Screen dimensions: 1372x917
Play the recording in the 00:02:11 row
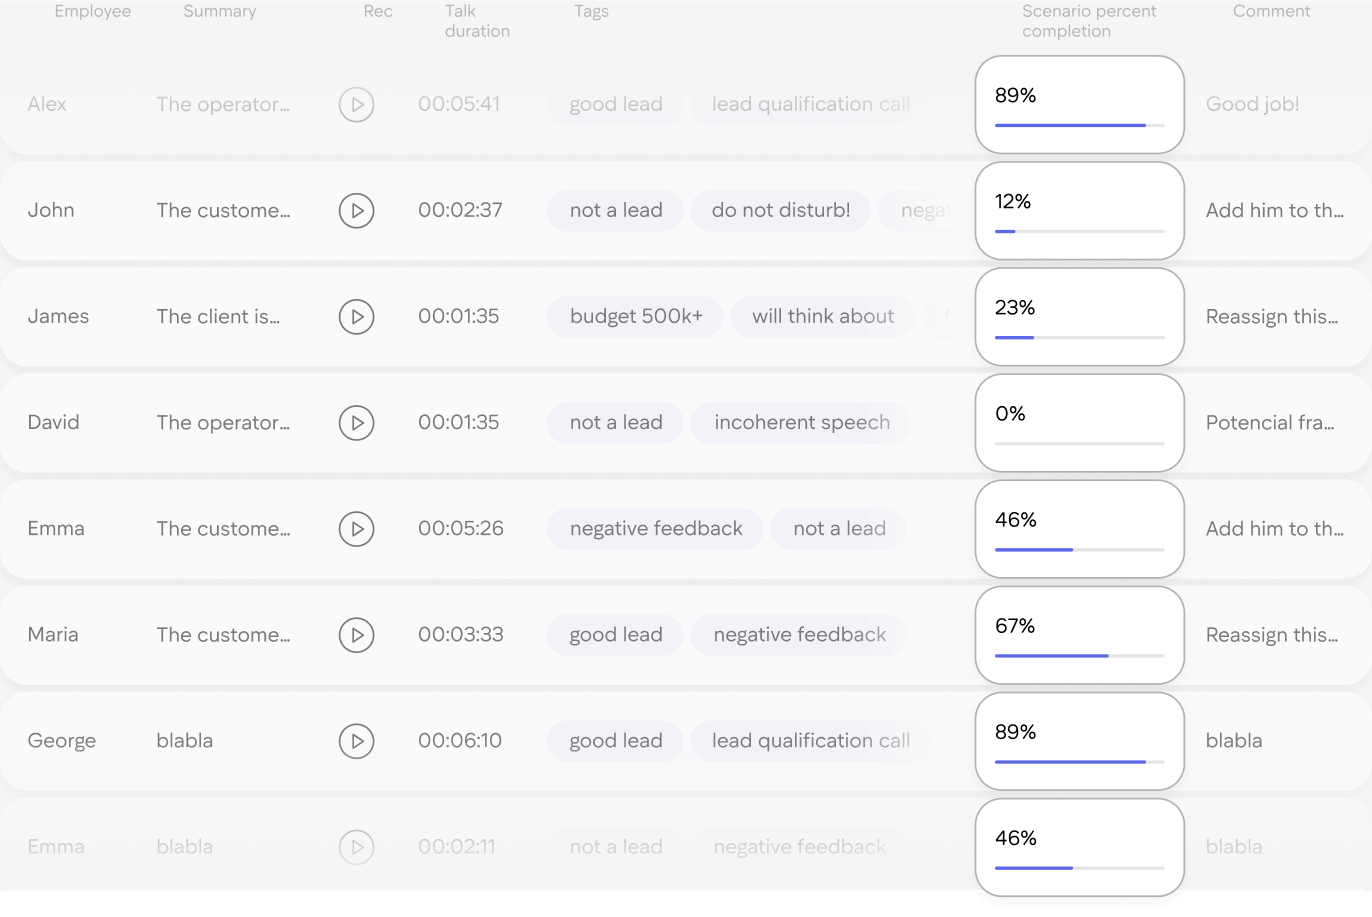(x=356, y=847)
